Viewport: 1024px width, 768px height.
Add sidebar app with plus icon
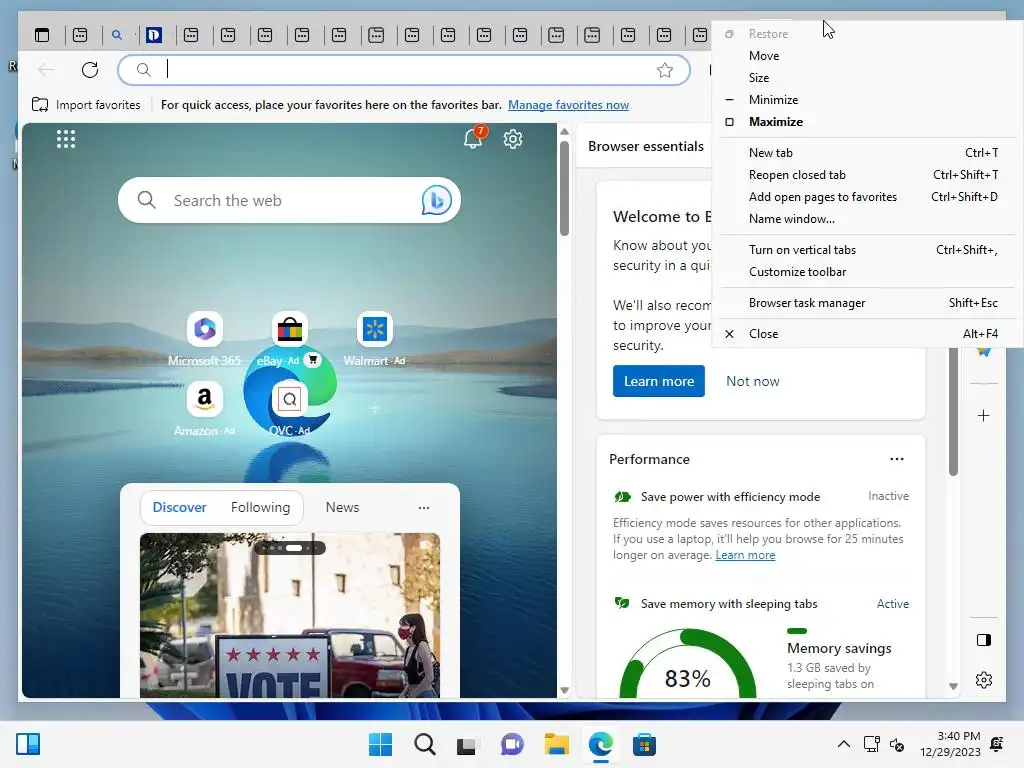(x=984, y=415)
